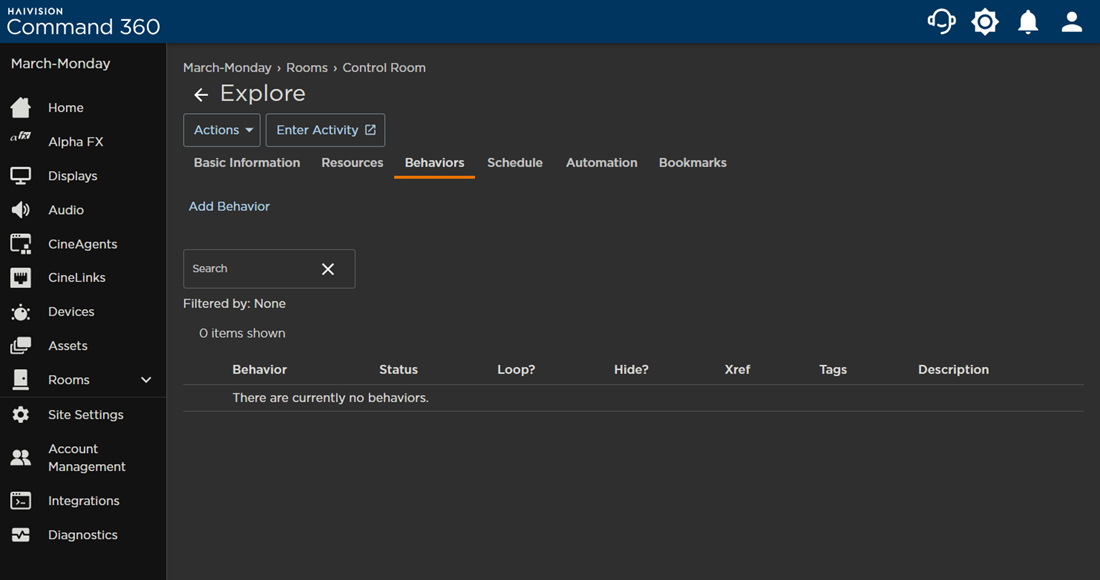Click the Audio speaker icon
Image resolution: width=1100 pixels, height=580 pixels.
(x=20, y=210)
